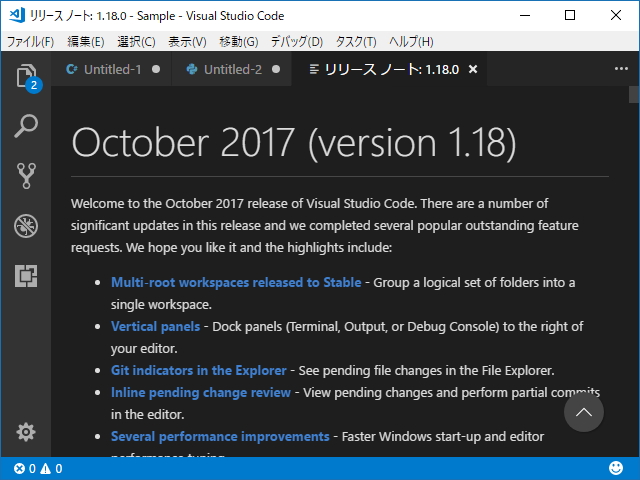Open the ヘルプ(H) menu

coord(411,42)
